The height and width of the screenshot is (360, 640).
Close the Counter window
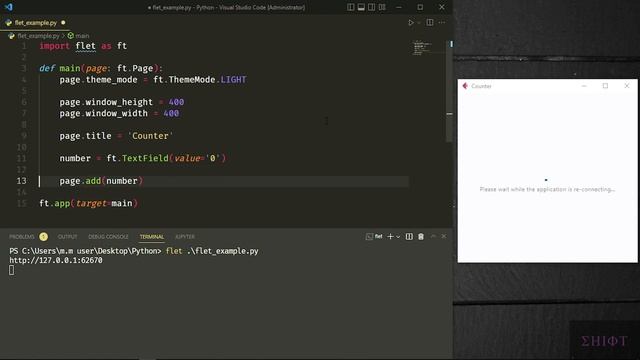tap(627, 86)
